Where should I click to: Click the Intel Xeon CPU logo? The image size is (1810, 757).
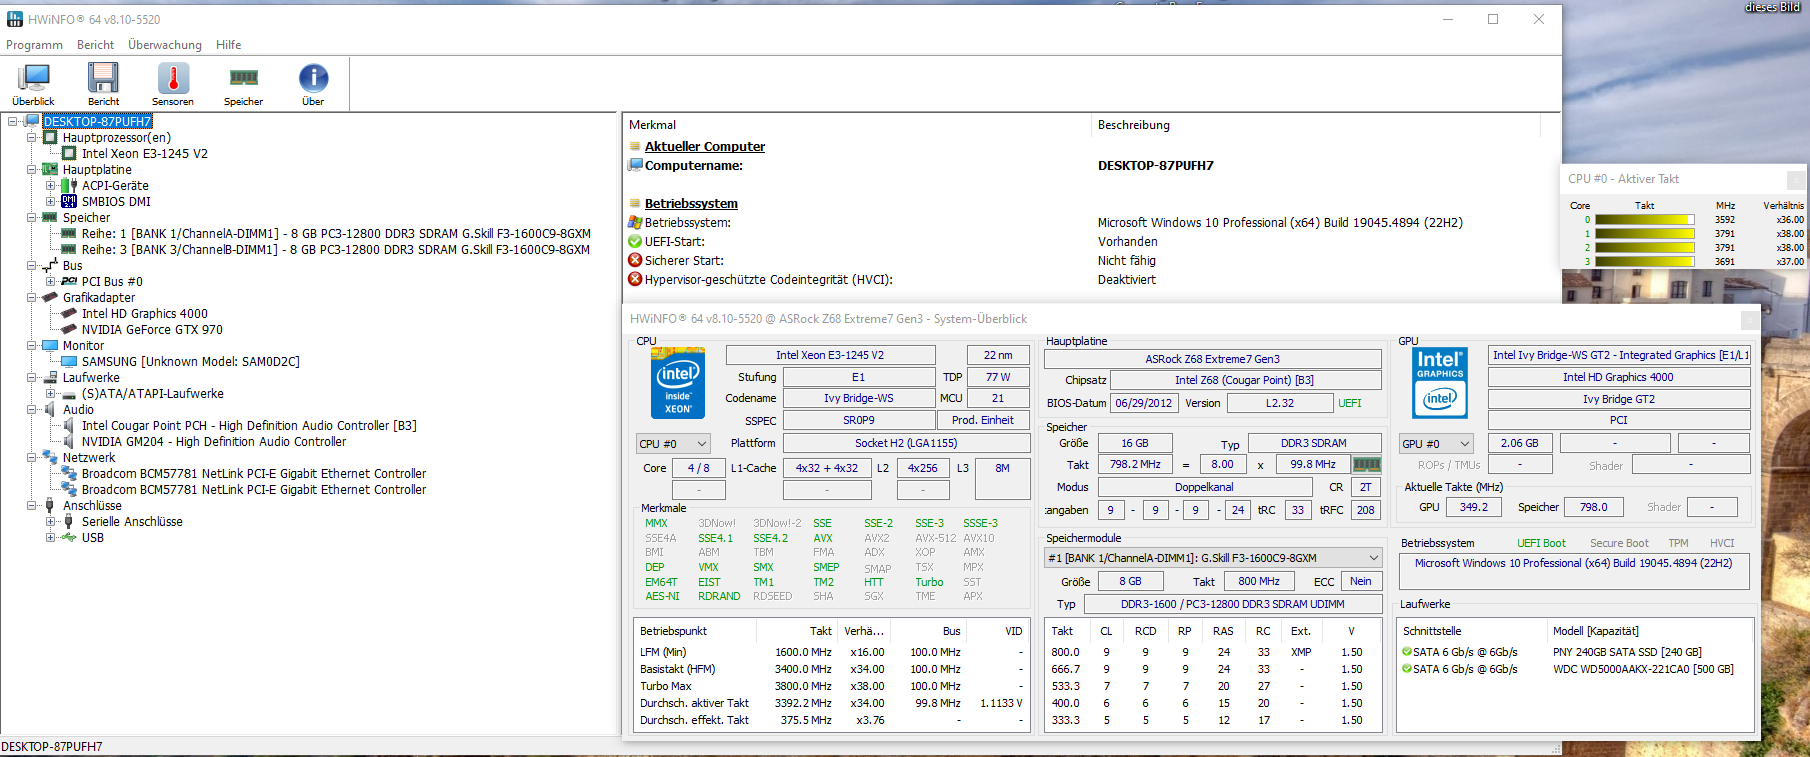(x=678, y=382)
